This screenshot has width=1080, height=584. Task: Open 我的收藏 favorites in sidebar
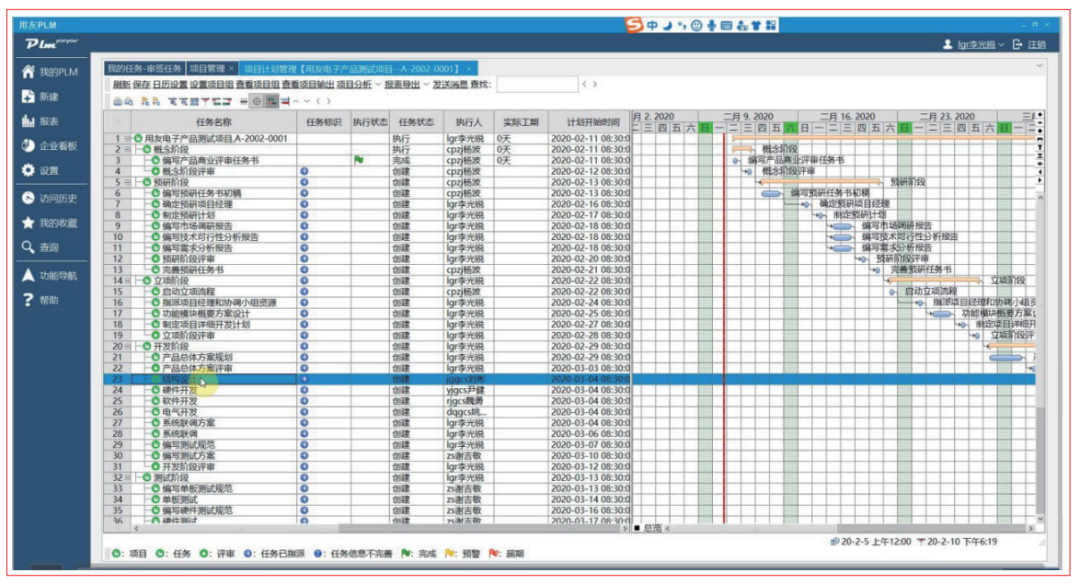point(50,223)
